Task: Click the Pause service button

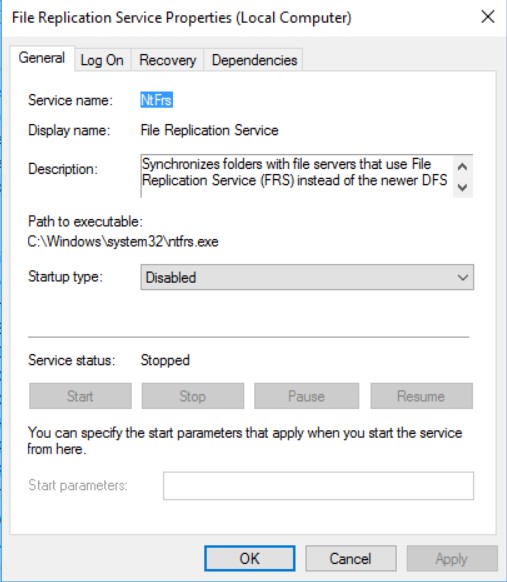Action: [307, 396]
